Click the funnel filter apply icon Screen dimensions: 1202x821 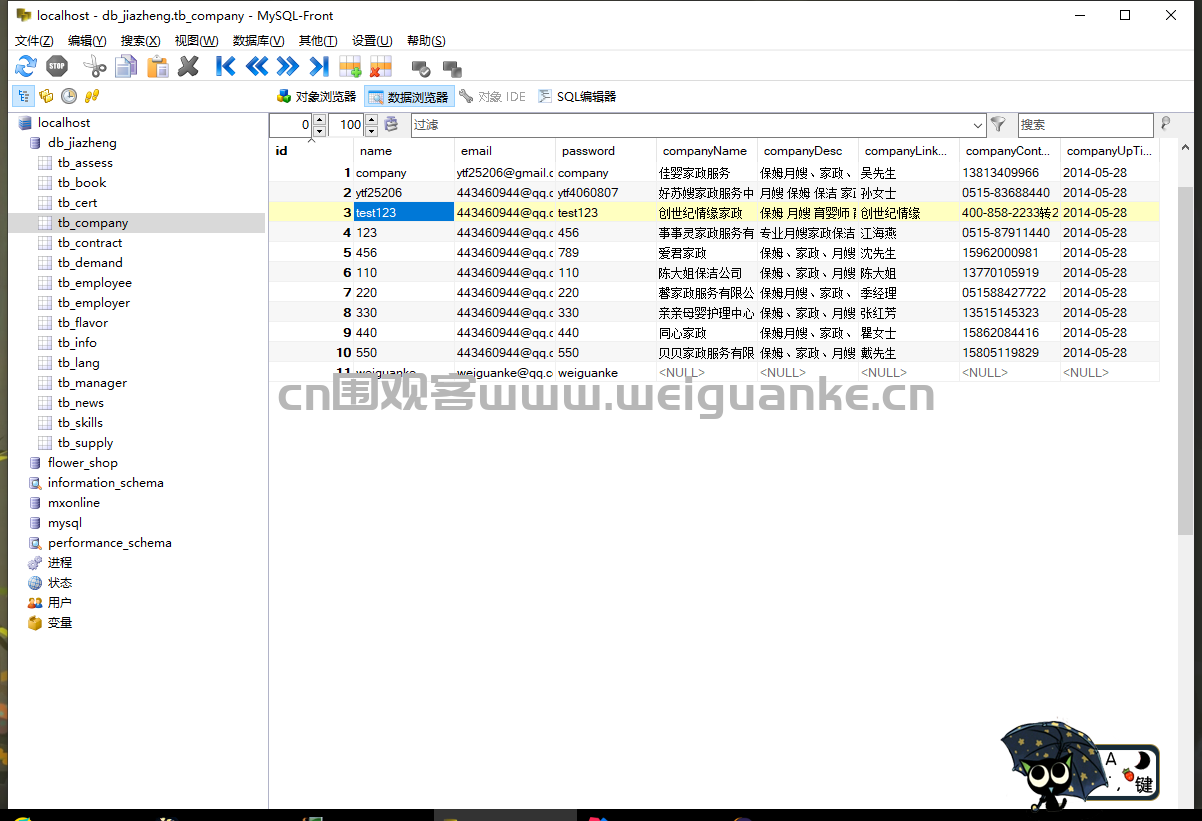tap(998, 124)
